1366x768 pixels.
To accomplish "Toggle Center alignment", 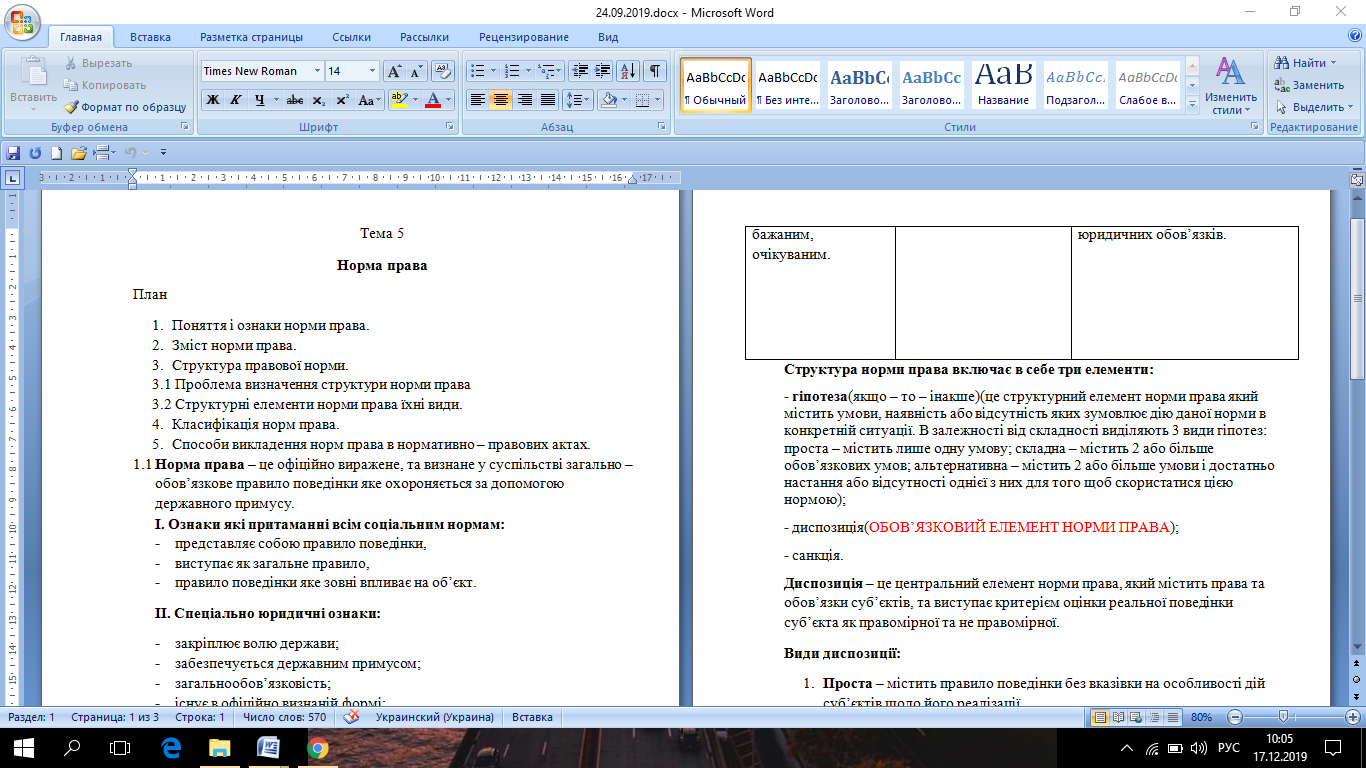I will (x=501, y=100).
